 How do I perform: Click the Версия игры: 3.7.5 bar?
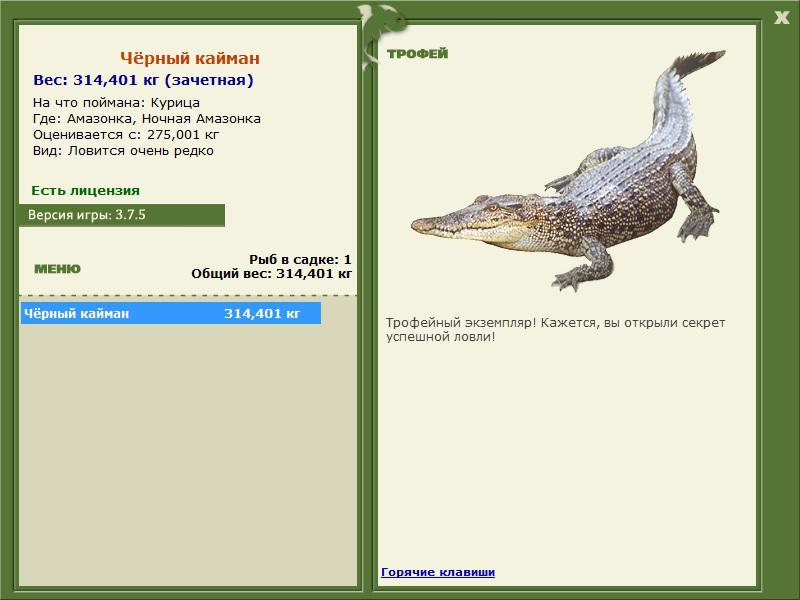click(122, 215)
